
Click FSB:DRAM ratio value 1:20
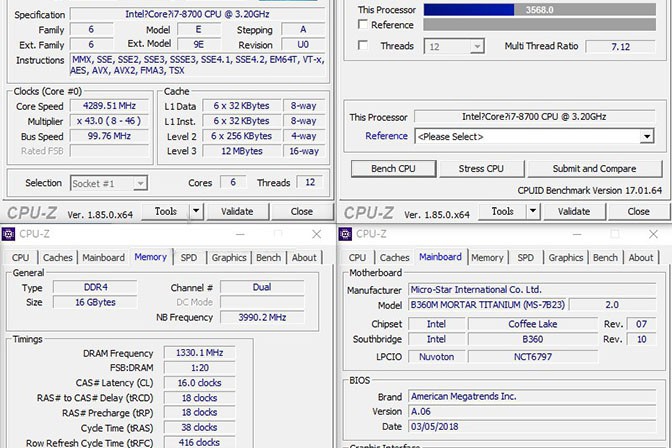(x=199, y=368)
